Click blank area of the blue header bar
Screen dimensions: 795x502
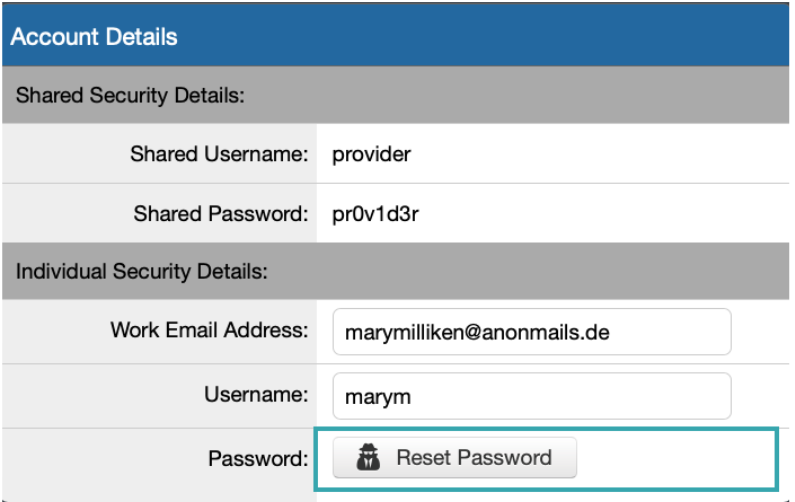(x=482, y=35)
